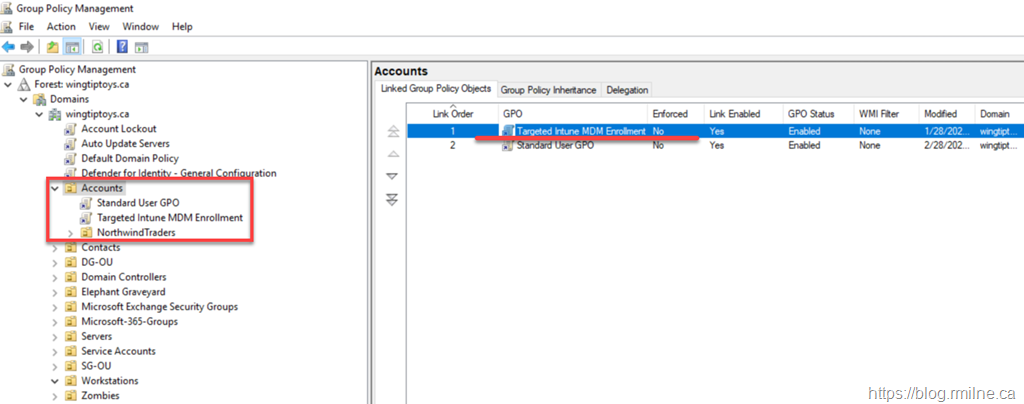The width and height of the screenshot is (1024, 404).
Task: Expand the NorthwindTraders OU node
Action: pos(70,233)
